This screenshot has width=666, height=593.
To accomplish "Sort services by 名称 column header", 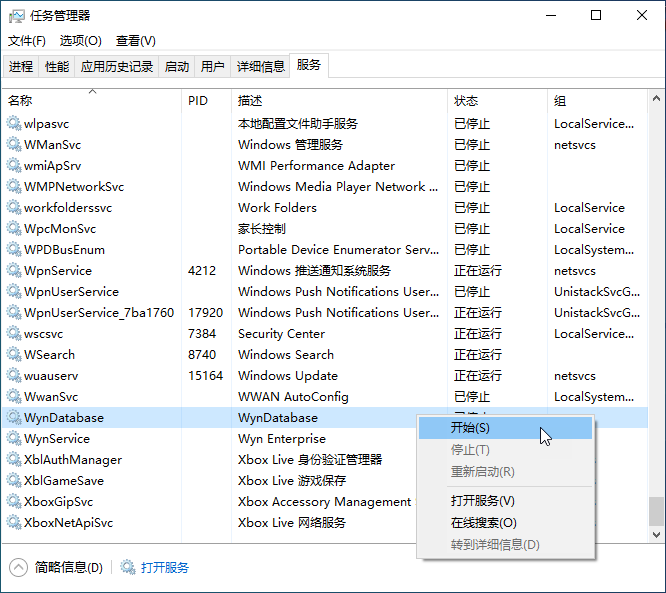I will point(20,101).
